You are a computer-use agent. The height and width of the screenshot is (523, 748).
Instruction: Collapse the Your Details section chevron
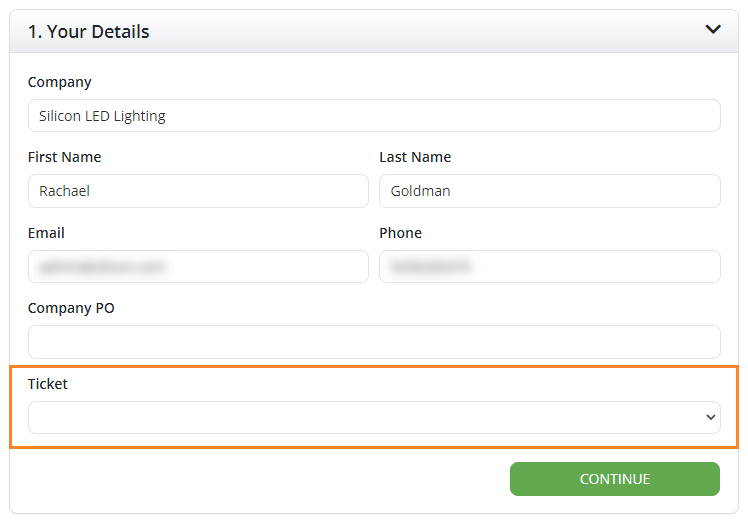click(713, 30)
